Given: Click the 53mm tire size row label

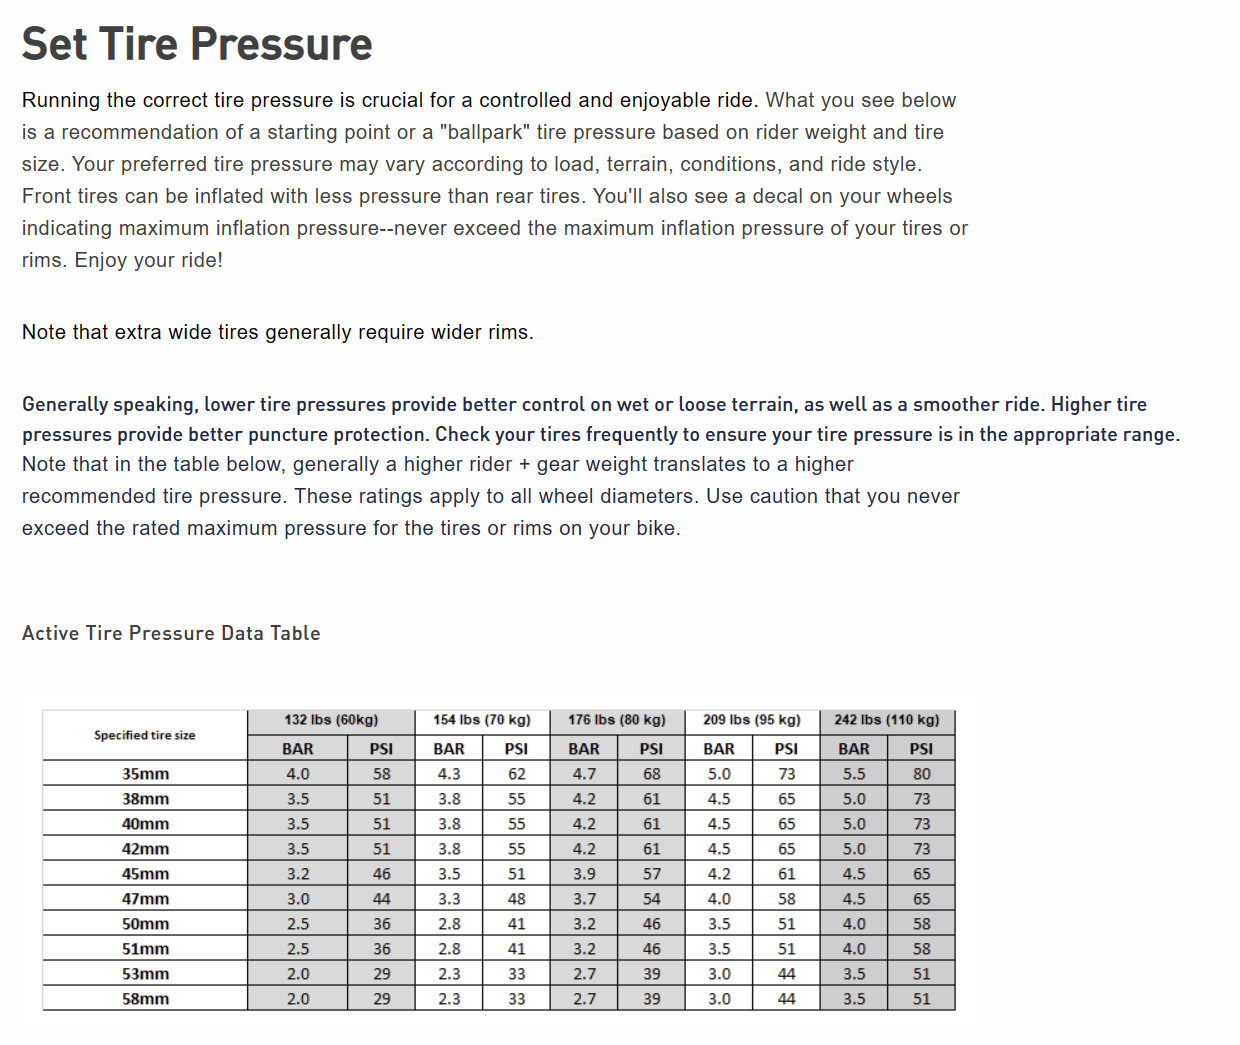Looking at the screenshot, I should tap(145, 974).
